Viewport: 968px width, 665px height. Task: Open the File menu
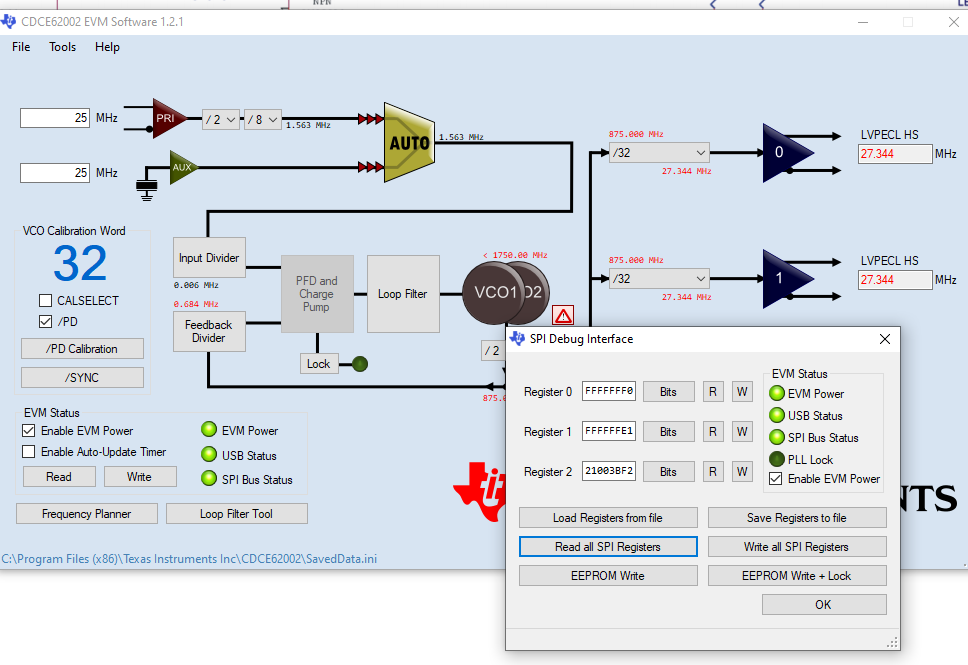point(21,47)
